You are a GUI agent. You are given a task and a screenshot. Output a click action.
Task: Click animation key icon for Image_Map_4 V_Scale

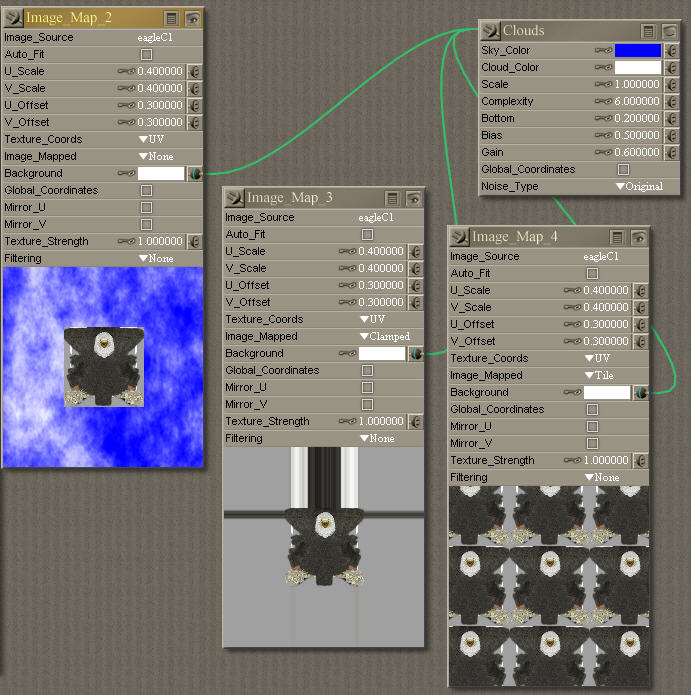pos(573,308)
